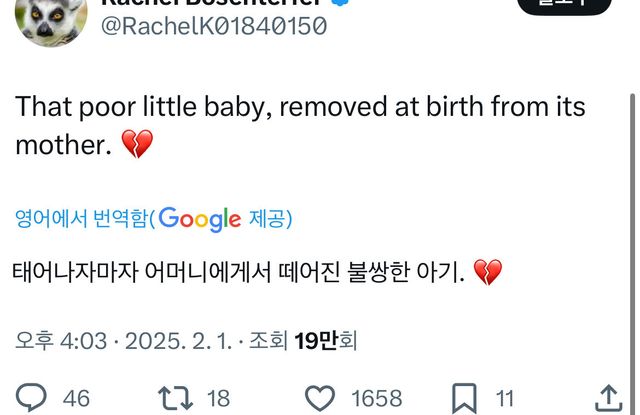Open the 오후 4:03 timestamp link

pyautogui.click(x=61, y=341)
